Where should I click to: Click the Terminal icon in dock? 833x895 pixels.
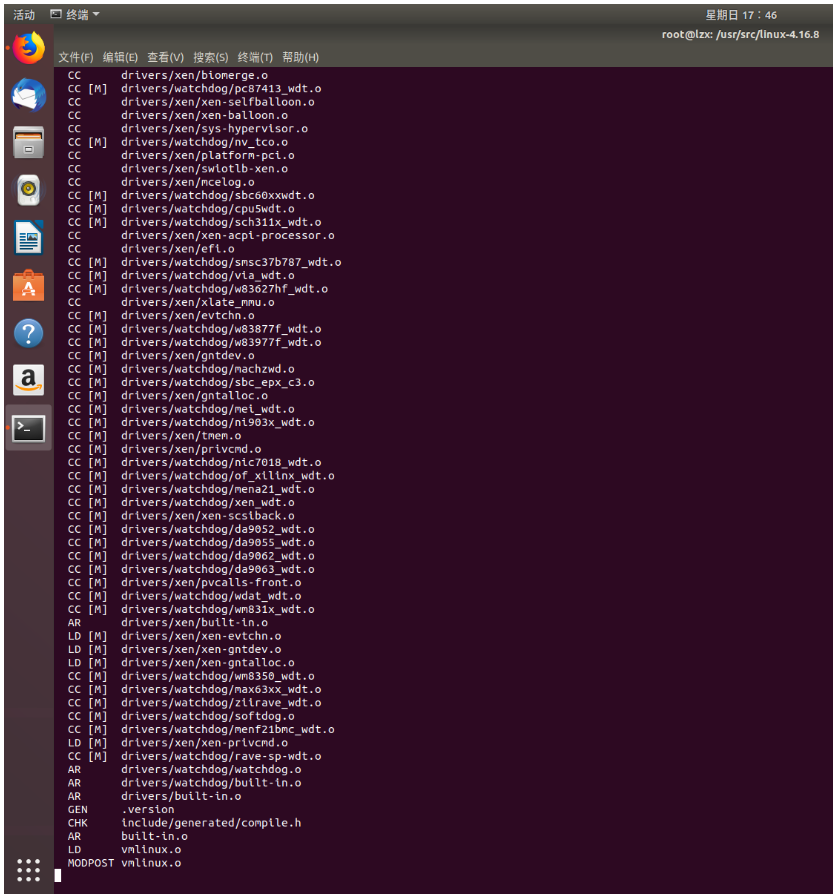29,428
